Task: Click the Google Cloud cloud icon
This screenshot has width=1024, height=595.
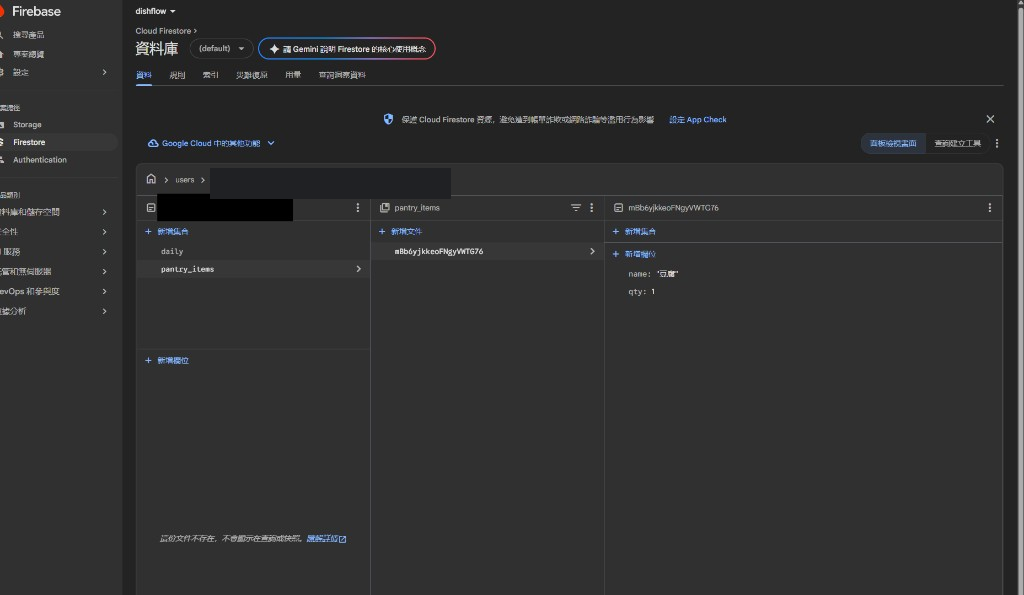Action: (x=153, y=143)
